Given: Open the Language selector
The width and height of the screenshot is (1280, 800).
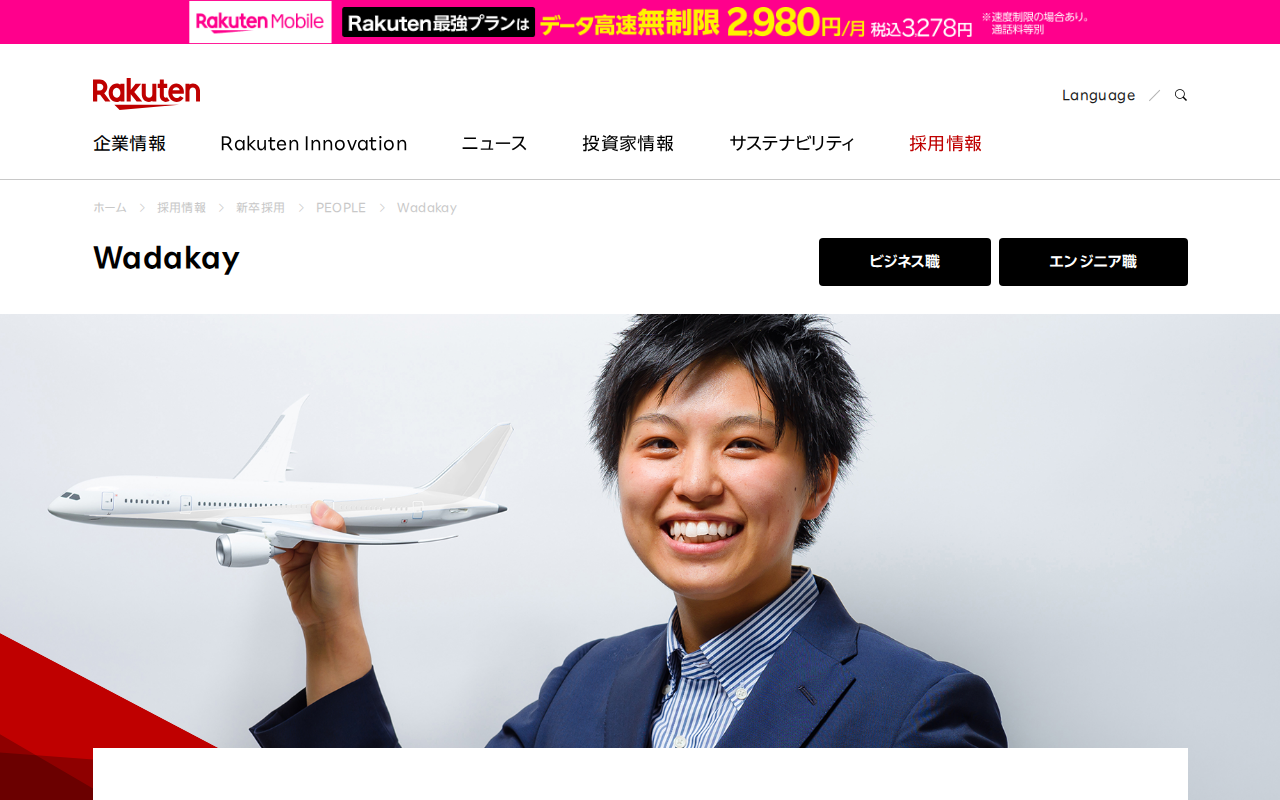Looking at the screenshot, I should click(1098, 95).
